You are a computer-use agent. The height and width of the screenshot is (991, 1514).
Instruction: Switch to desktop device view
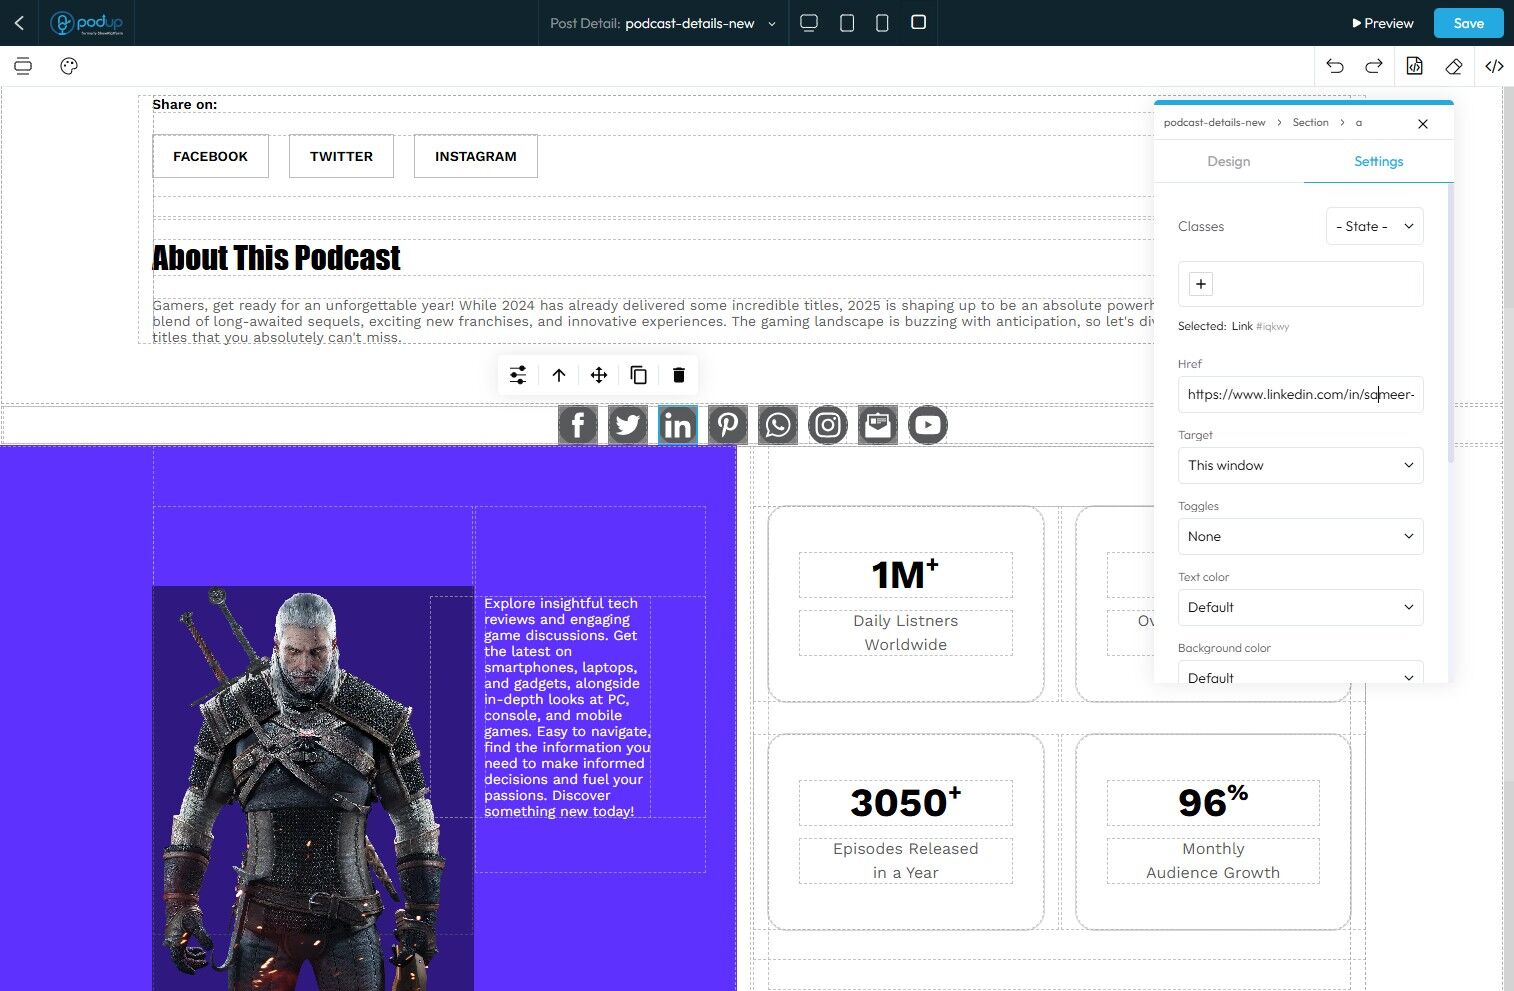point(809,23)
